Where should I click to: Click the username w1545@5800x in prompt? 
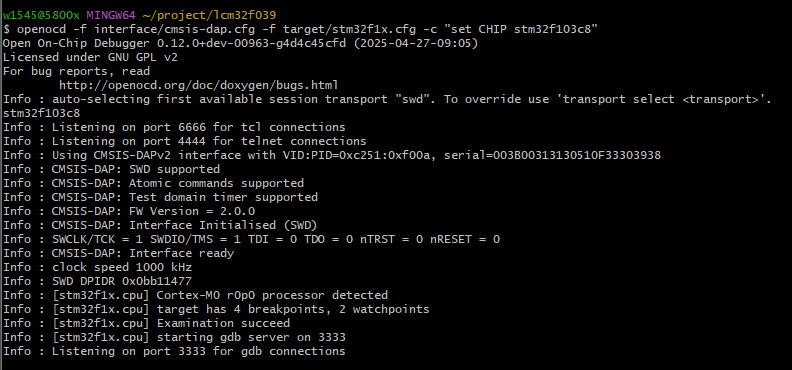coord(41,15)
